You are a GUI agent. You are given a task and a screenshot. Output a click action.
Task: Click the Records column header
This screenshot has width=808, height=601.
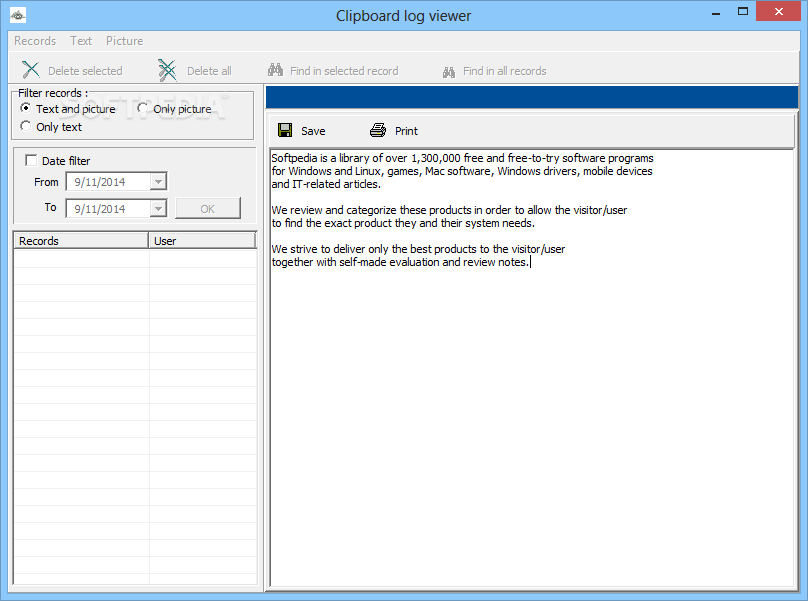pos(81,241)
